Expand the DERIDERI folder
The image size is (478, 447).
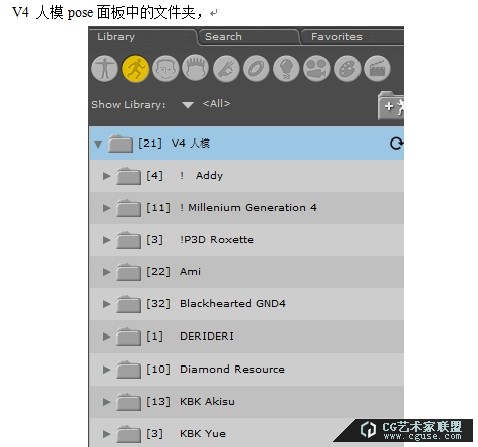106,336
